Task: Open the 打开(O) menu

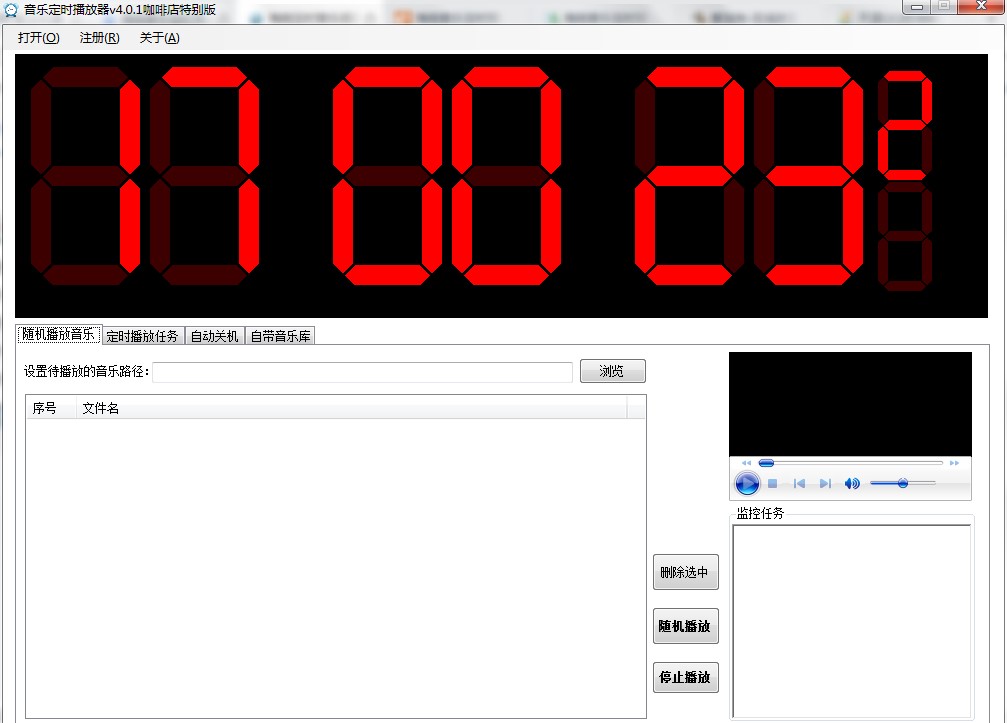Action: 39,38
